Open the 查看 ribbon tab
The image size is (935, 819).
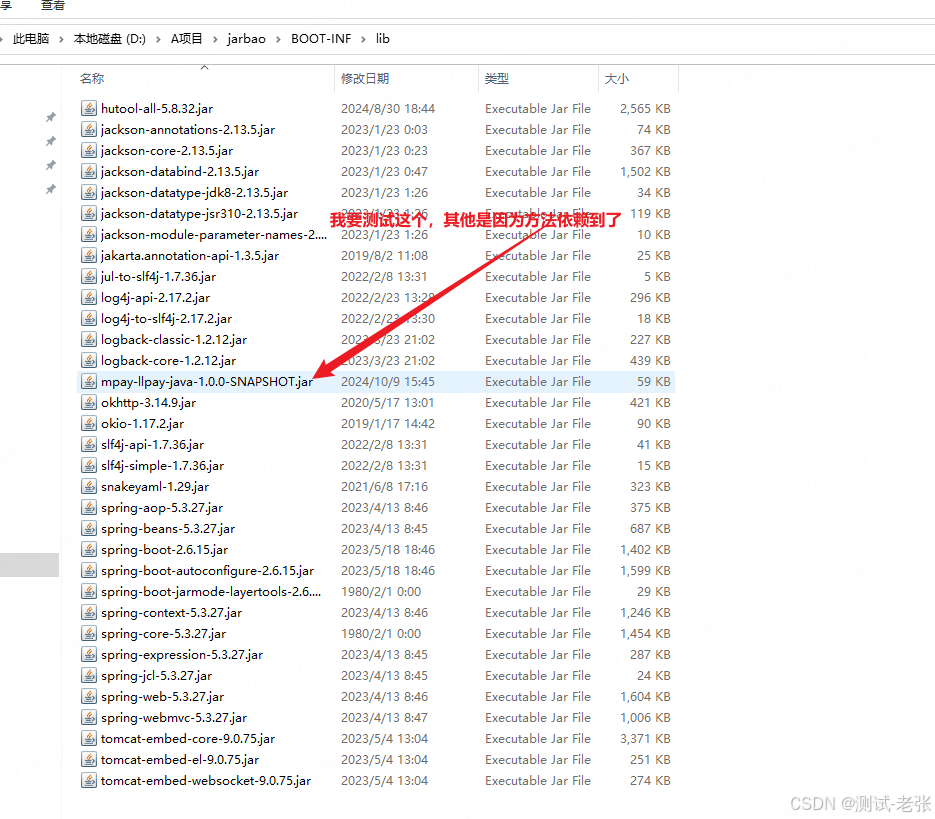[x=52, y=5]
